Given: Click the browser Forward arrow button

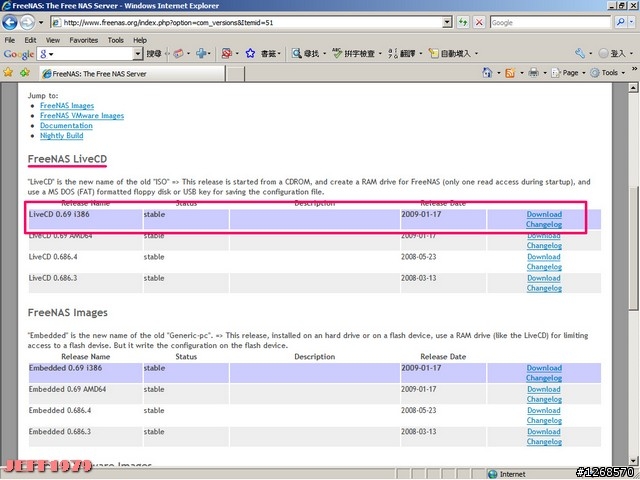Looking at the screenshot, I should 27,22.
